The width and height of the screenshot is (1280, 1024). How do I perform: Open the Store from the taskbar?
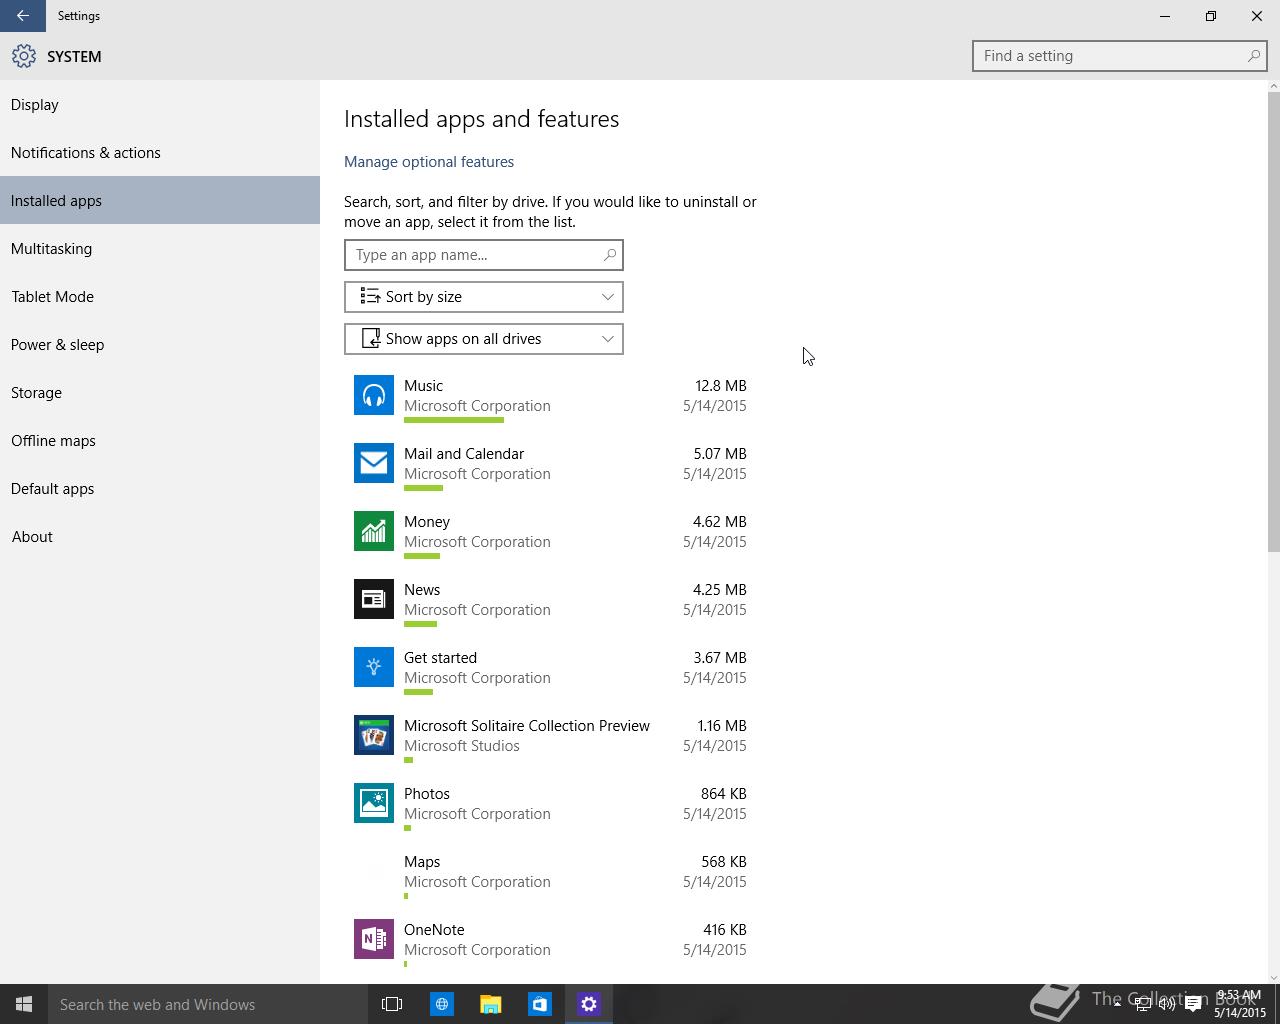539,1004
